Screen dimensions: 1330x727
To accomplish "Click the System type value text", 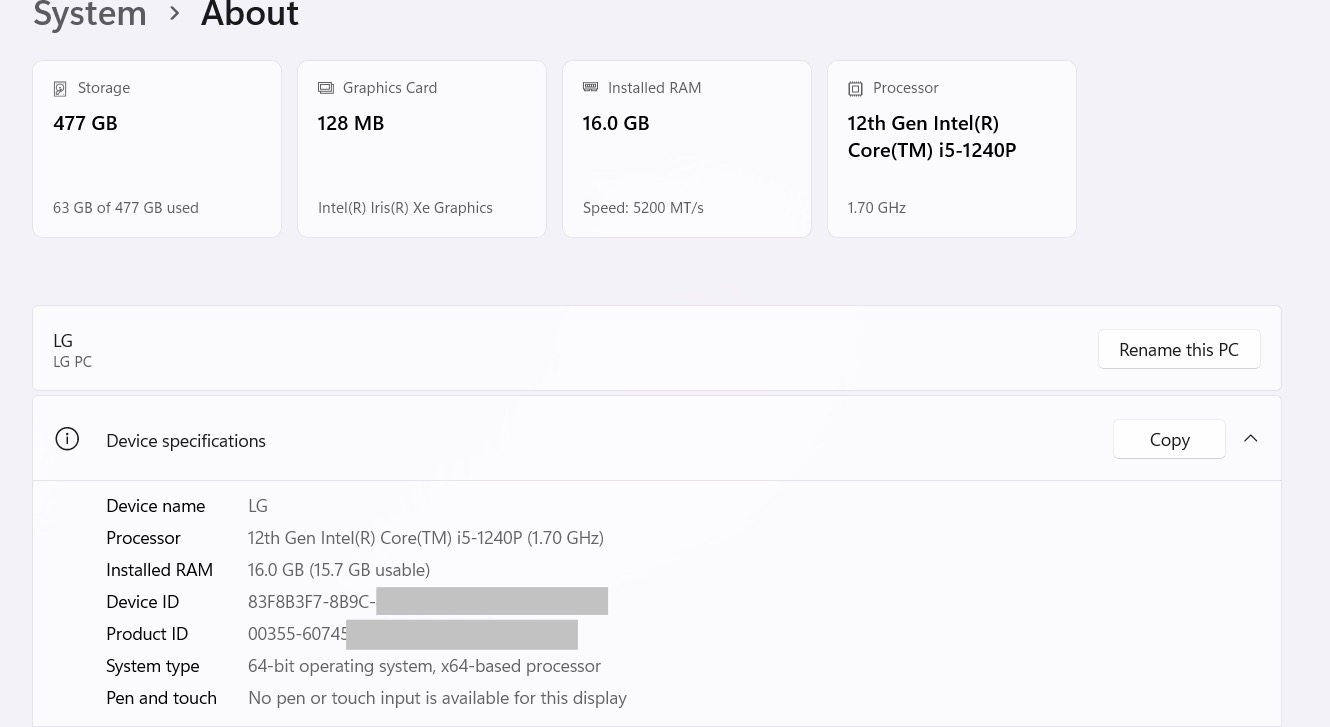I will click(424, 666).
